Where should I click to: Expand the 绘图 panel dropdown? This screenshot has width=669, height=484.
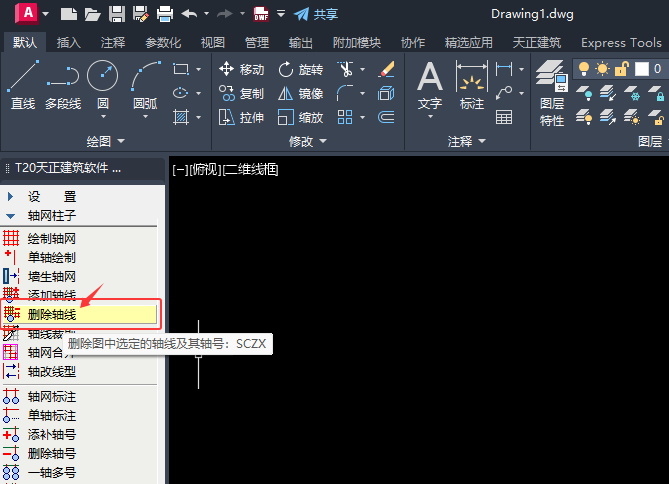(x=105, y=141)
